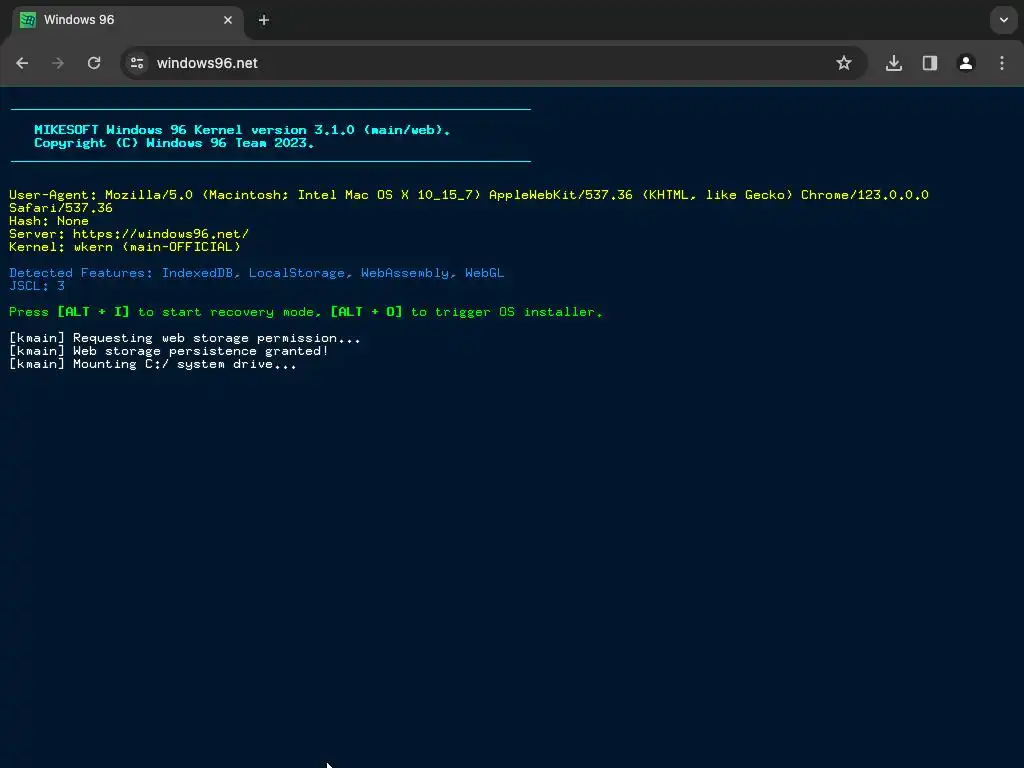
Task: Click Requesting web storage permission line
Action: (185, 338)
